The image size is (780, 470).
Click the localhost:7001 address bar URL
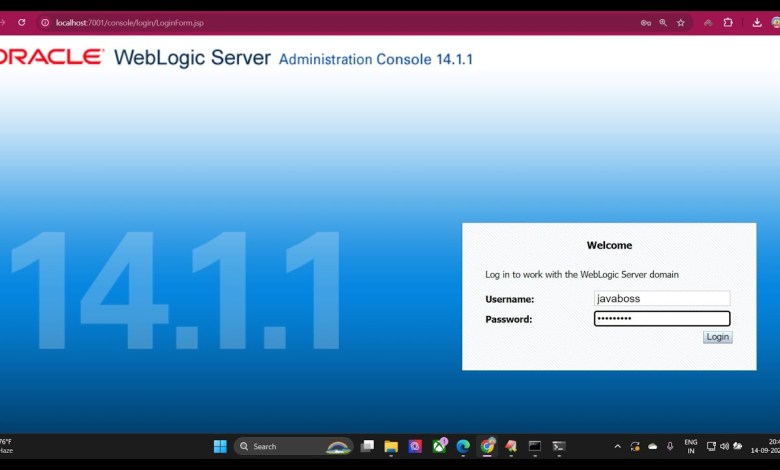tap(129, 23)
